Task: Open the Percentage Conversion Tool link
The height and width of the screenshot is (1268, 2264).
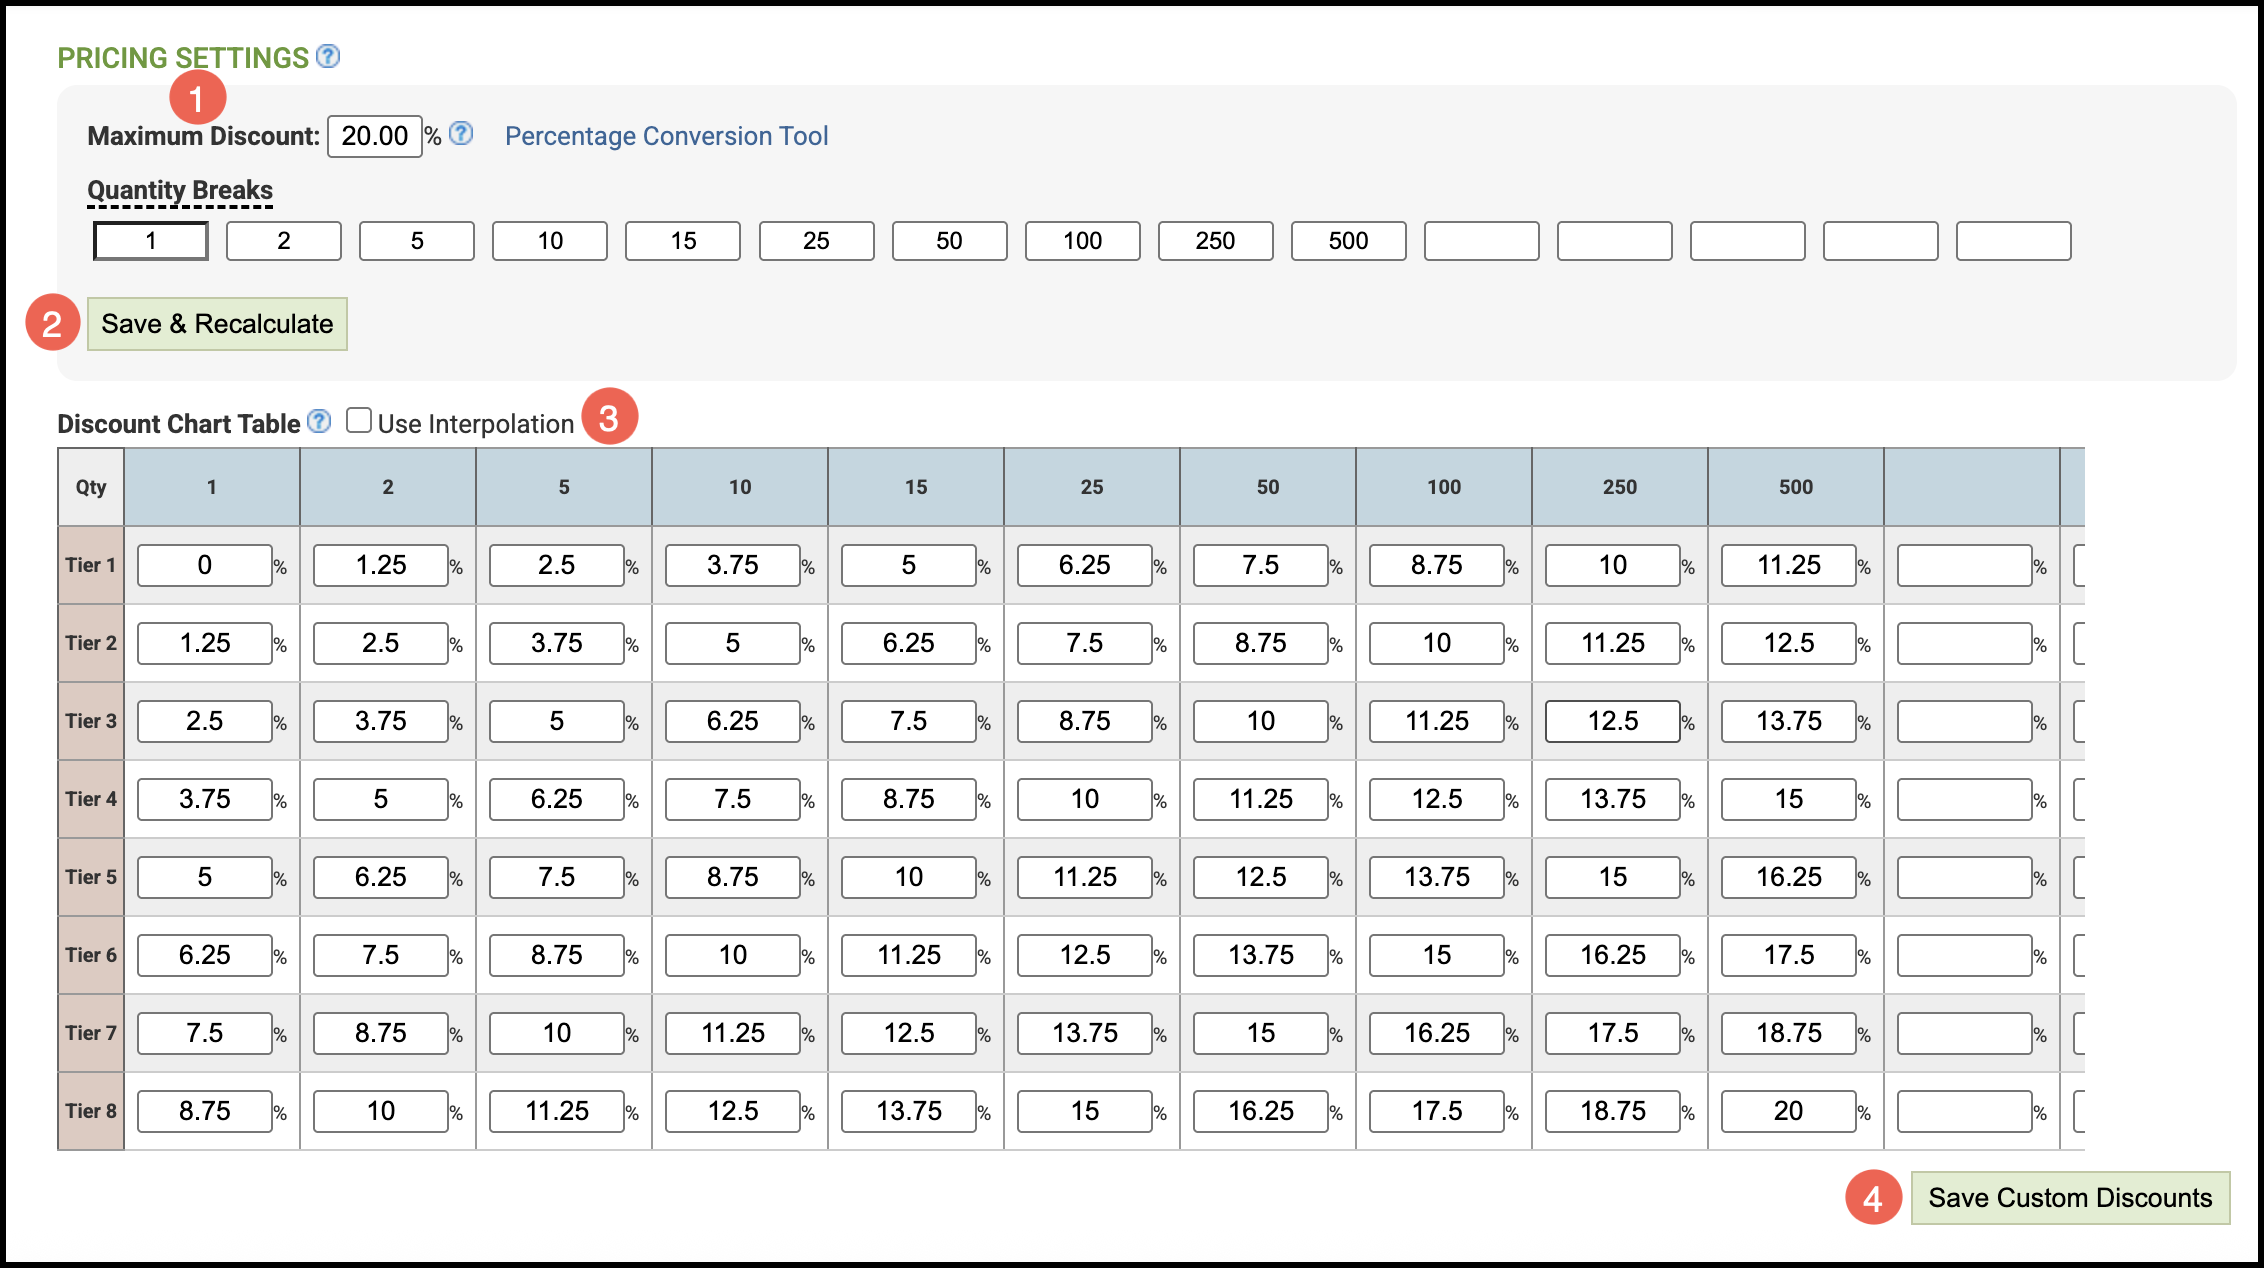Action: [x=666, y=136]
